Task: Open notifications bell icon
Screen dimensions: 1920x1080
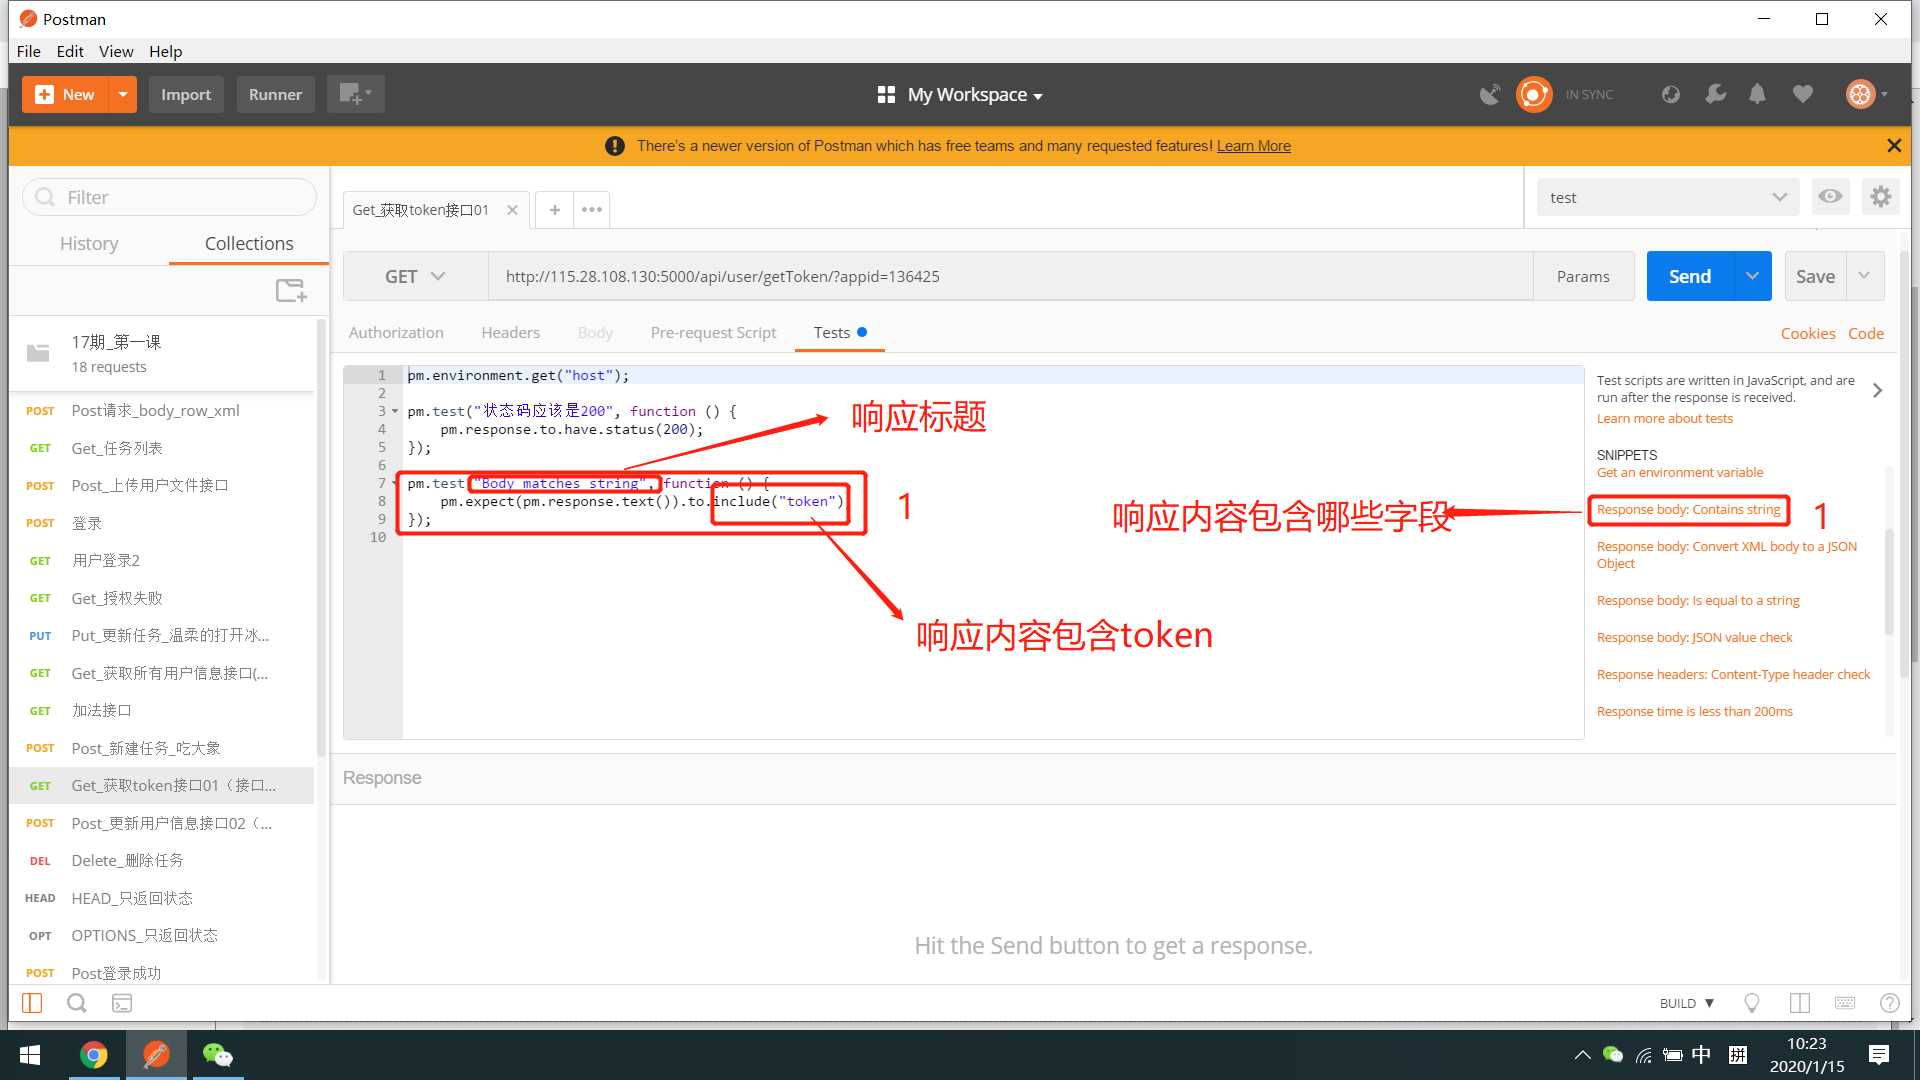Action: click(1757, 94)
